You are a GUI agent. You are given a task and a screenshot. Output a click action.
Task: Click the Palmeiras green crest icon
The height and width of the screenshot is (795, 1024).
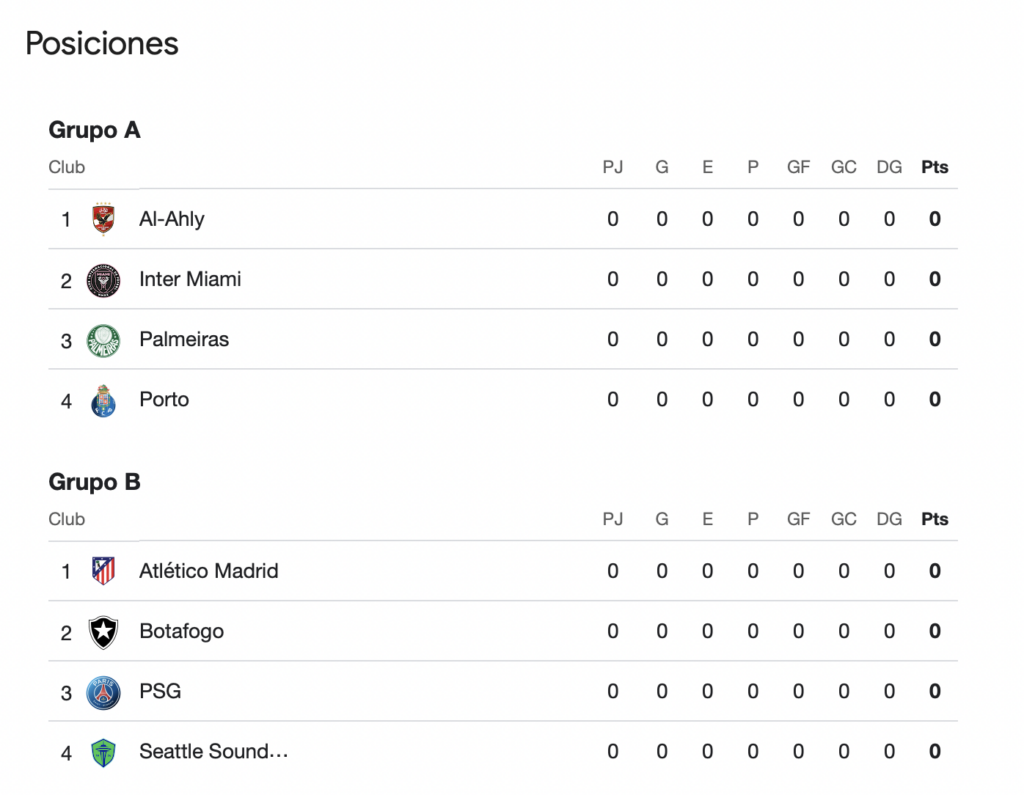[103, 340]
